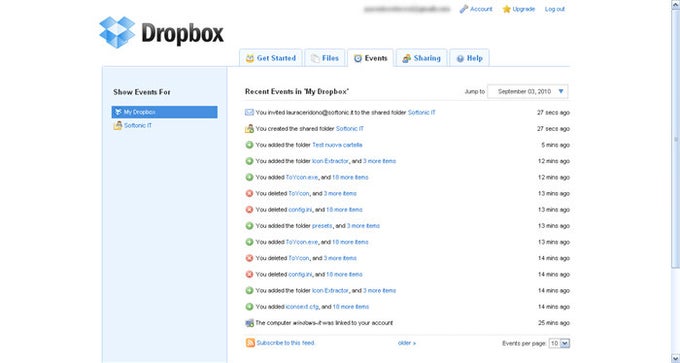Show events for the Softonic IT folder in the sidebar
The height and width of the screenshot is (363, 680).
pyautogui.click(x=137, y=126)
